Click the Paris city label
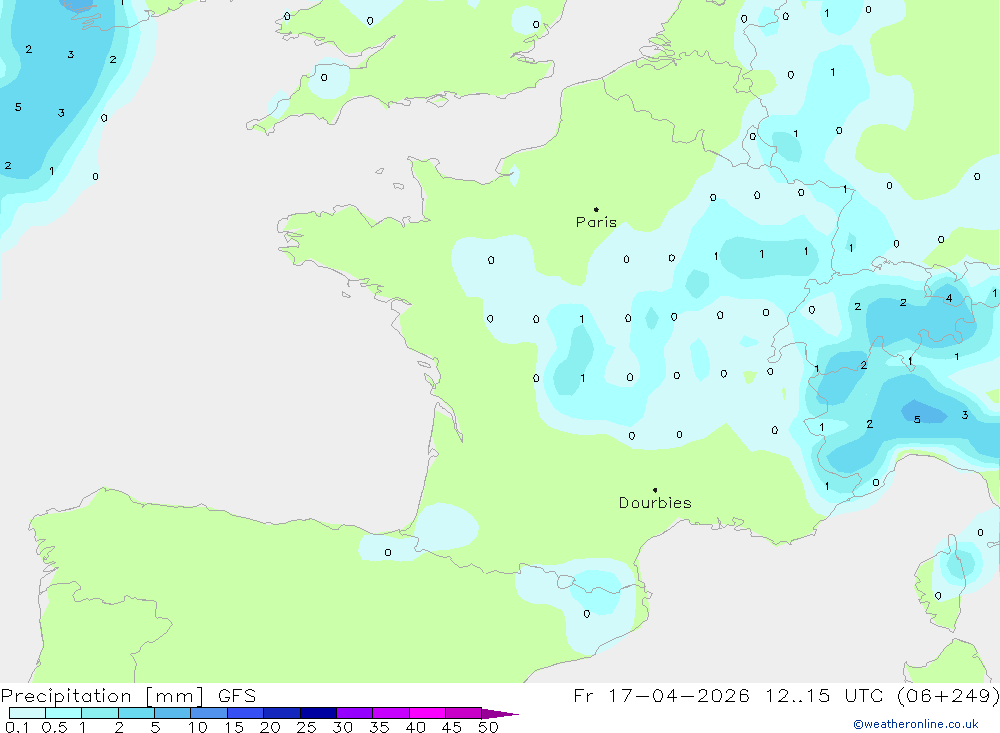The image size is (1000, 733). [596, 222]
